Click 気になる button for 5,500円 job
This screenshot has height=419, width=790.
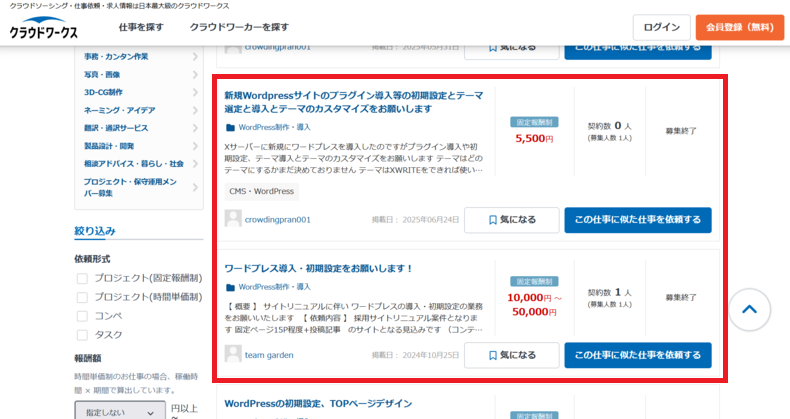[x=512, y=220]
